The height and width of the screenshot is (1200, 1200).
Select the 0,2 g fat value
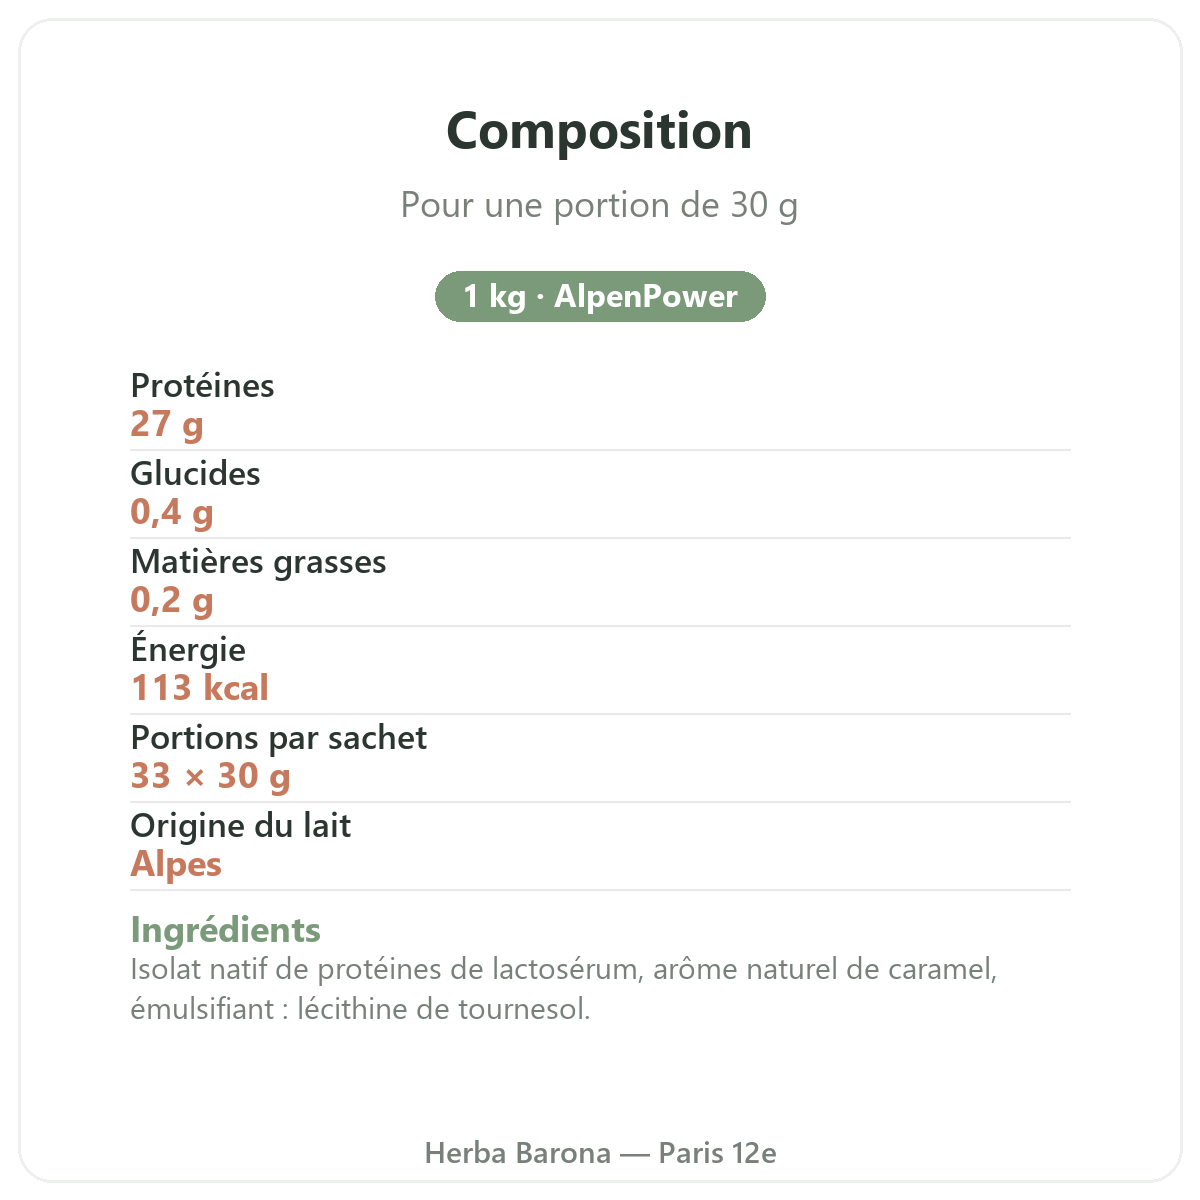coord(172,600)
